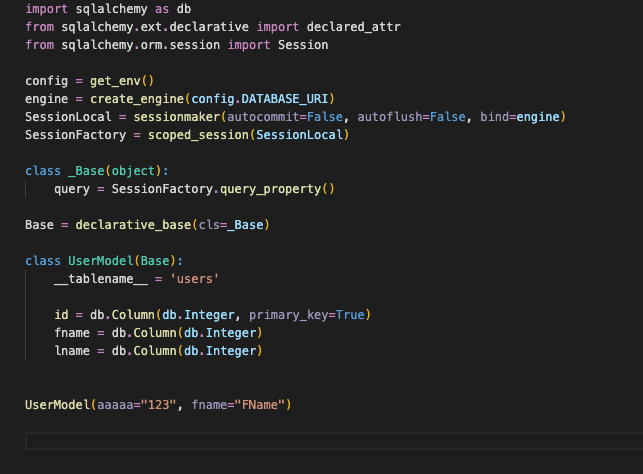643x474 pixels.
Task: Click 'Session' at the end of third import
Action: (303, 45)
